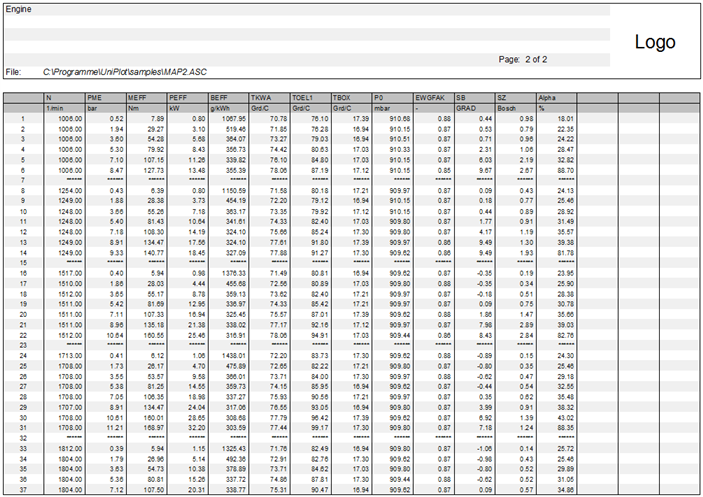The width and height of the screenshot is (703, 497).
Task: Click the TOEL1 value 99.17
Action: coord(320,428)
